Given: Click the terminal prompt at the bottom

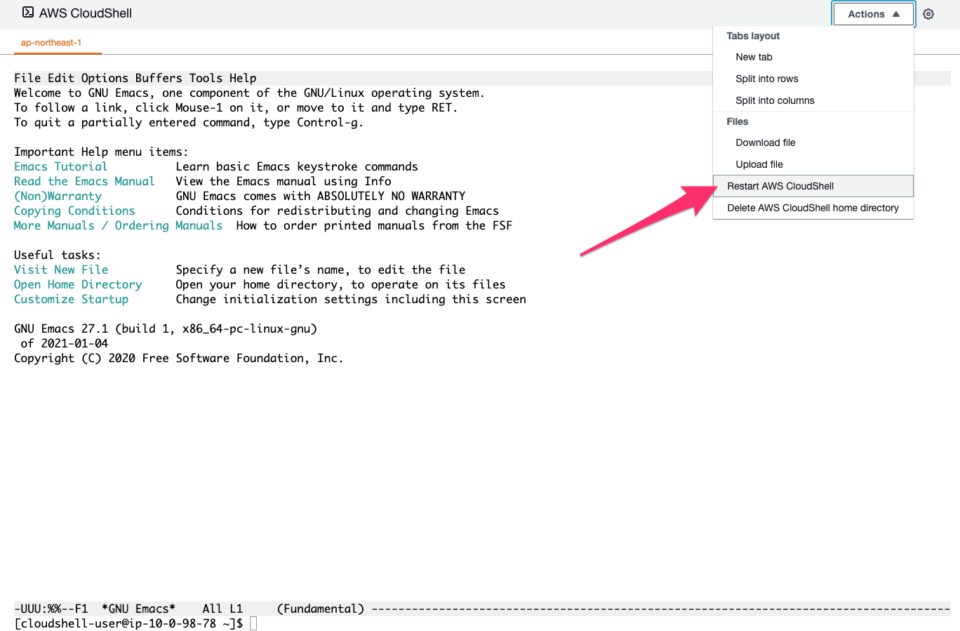Looking at the screenshot, I should pyautogui.click(x=253, y=623).
